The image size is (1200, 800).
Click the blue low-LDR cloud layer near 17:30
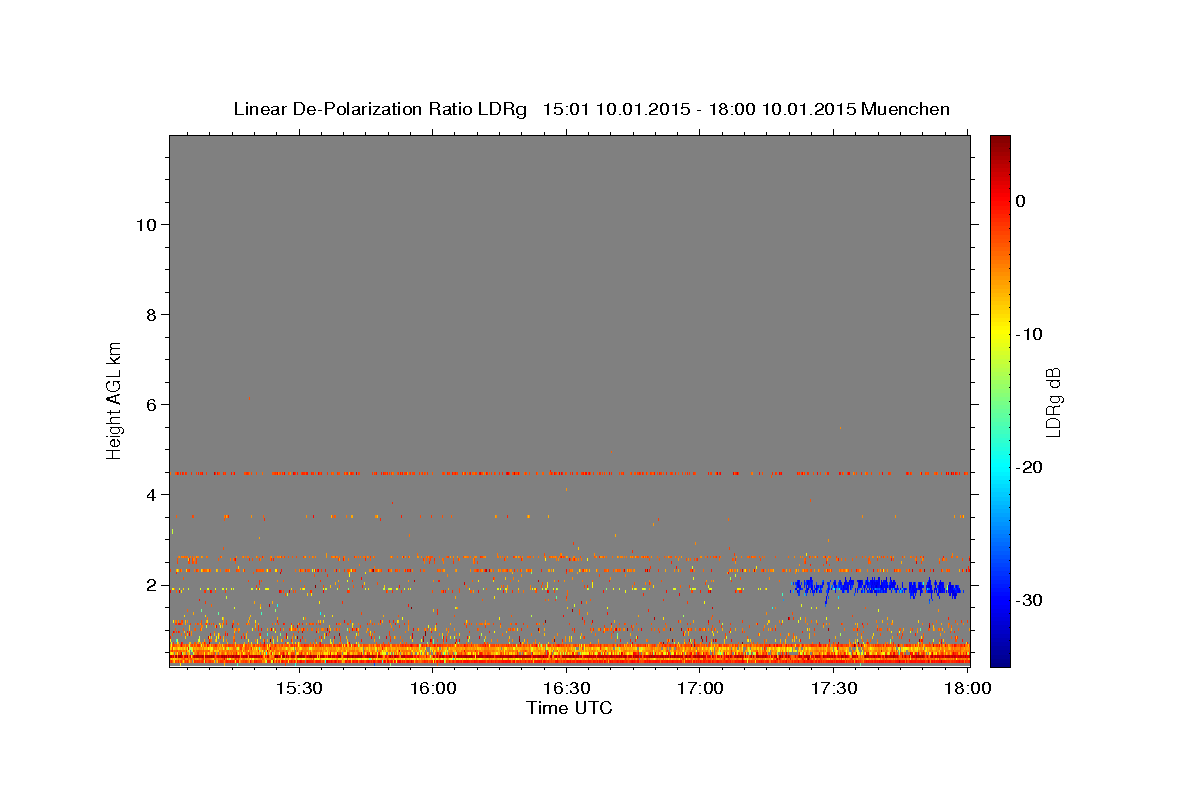(x=877, y=588)
